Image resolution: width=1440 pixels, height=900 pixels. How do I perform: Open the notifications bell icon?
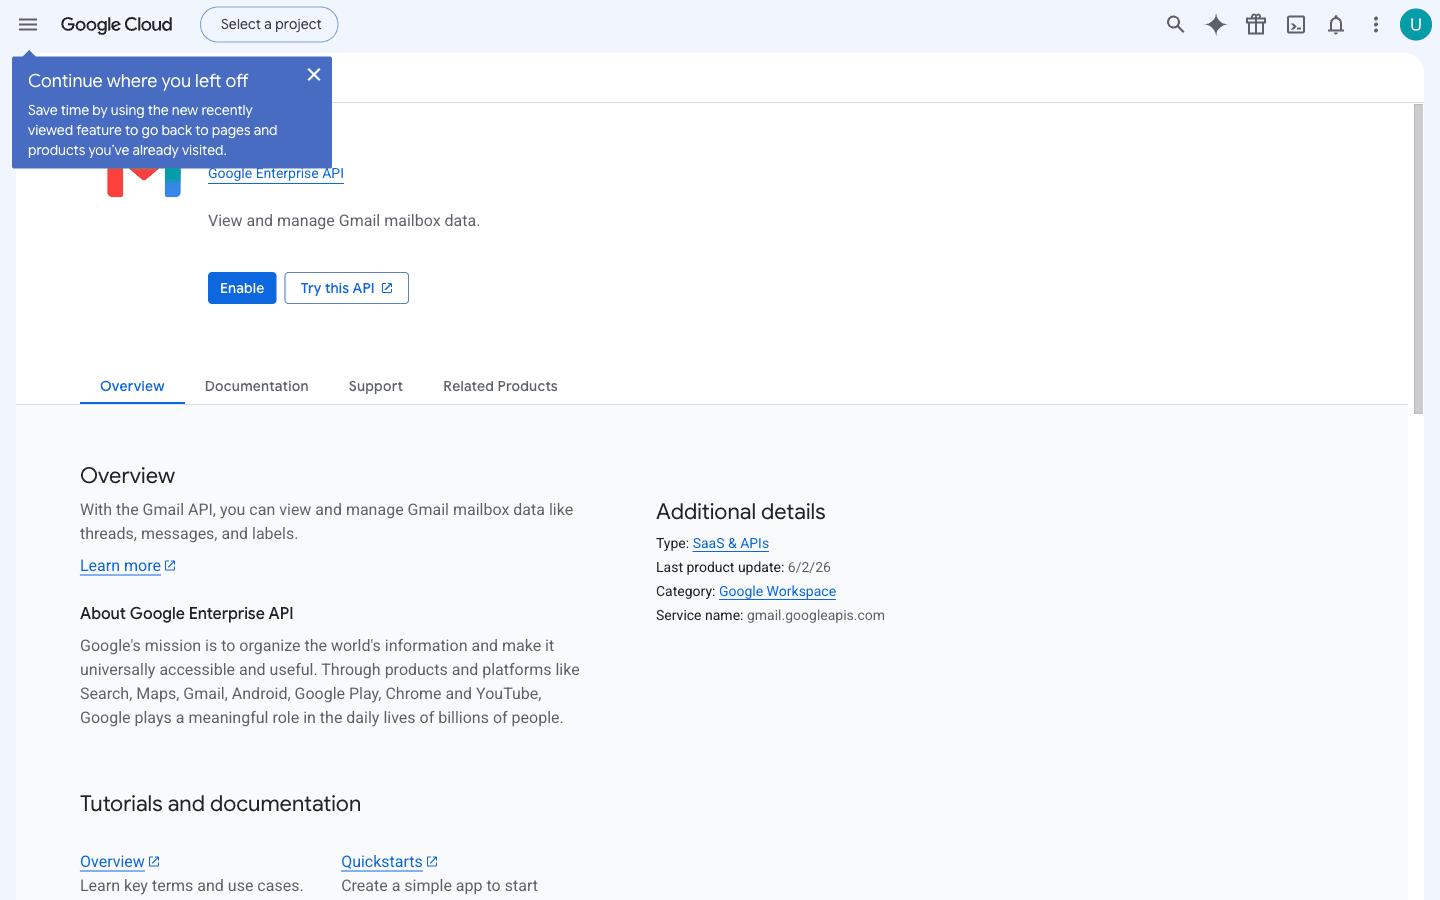1336,24
